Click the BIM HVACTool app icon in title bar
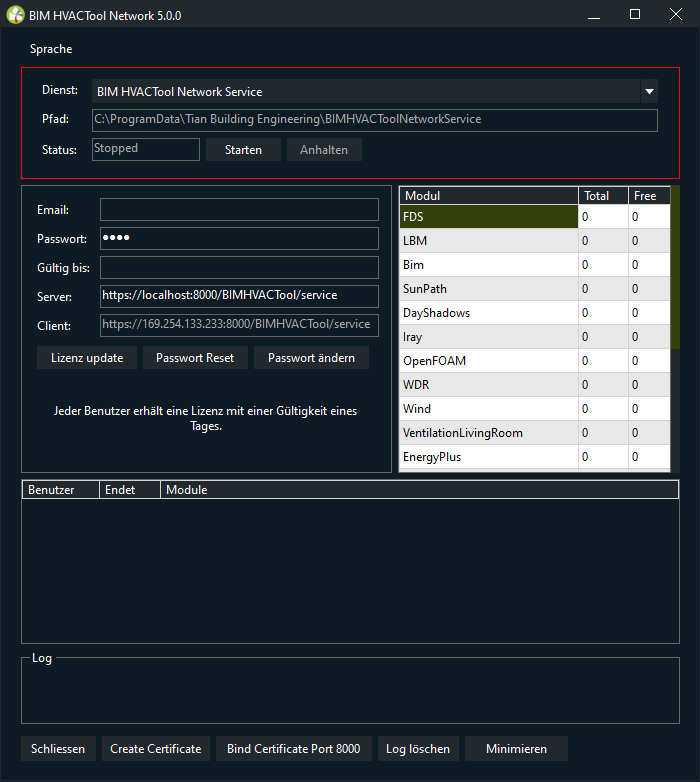700x782 pixels. 15,15
